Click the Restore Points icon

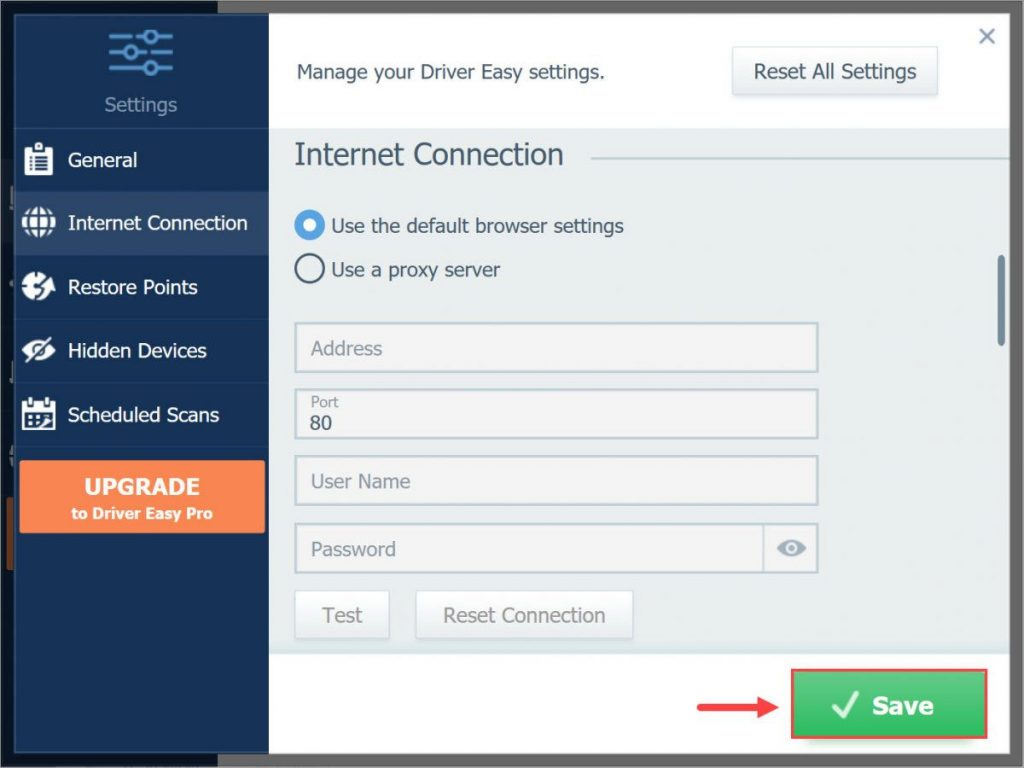(38, 287)
